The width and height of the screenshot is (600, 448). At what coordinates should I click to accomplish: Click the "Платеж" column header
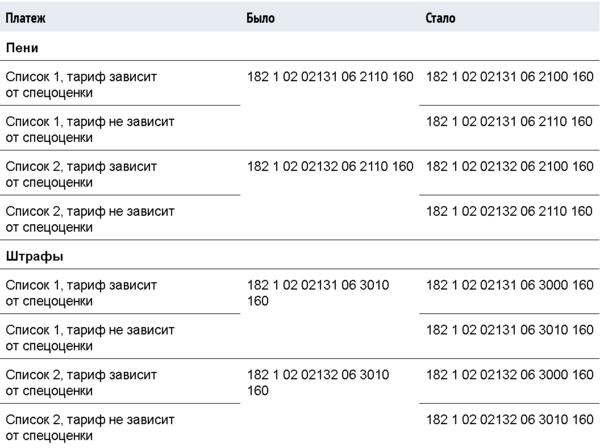click(26, 19)
